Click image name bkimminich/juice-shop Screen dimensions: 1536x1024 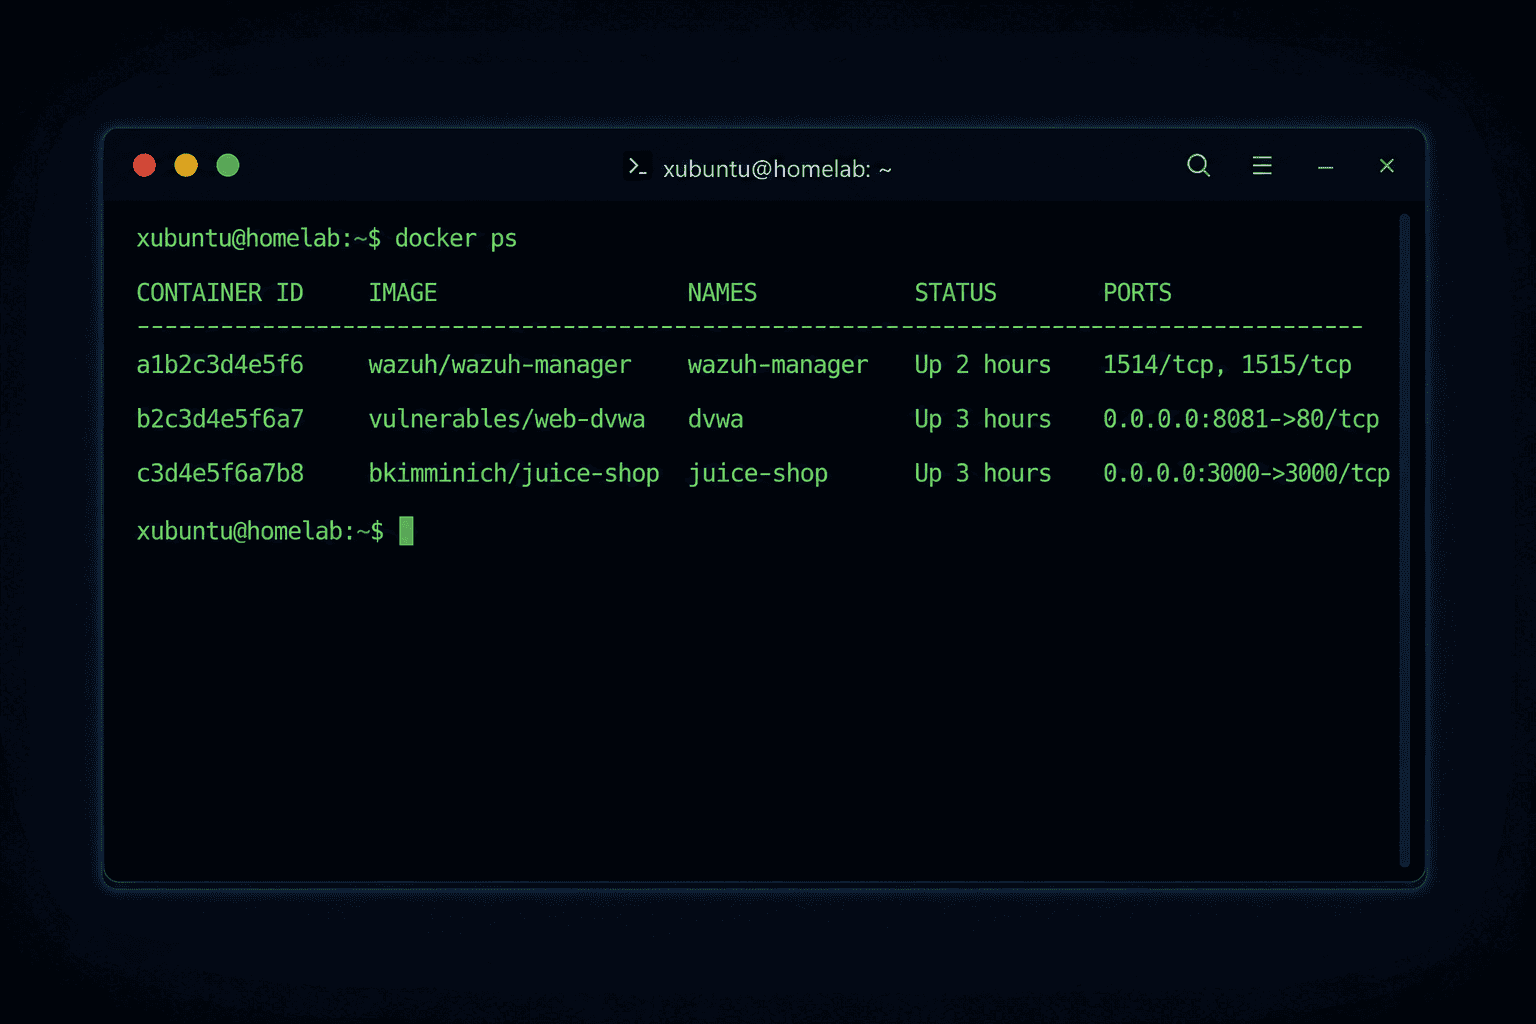[514, 473]
